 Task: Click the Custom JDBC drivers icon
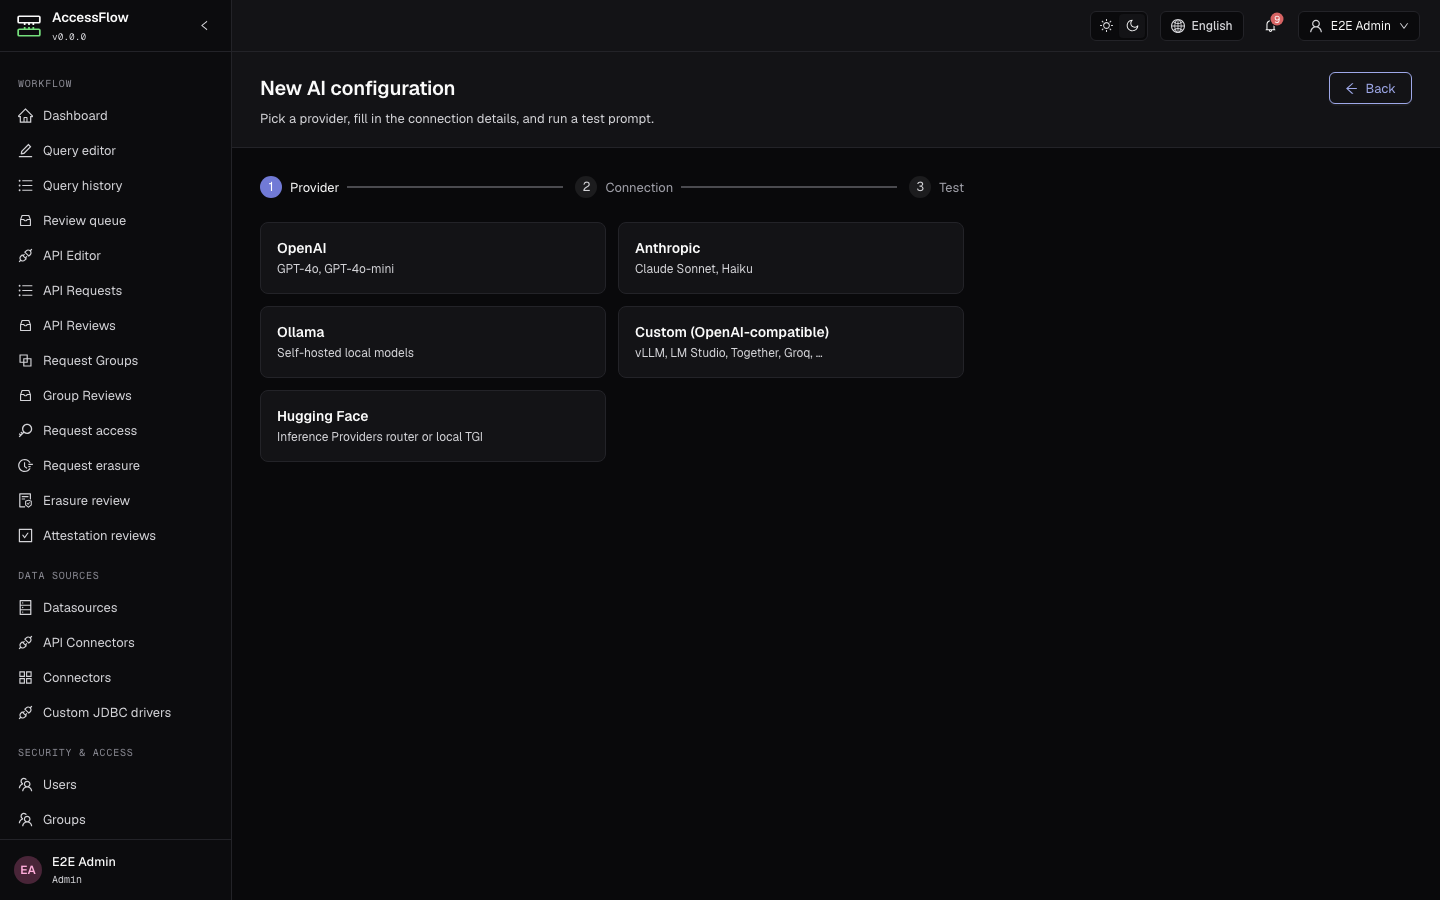point(25,713)
